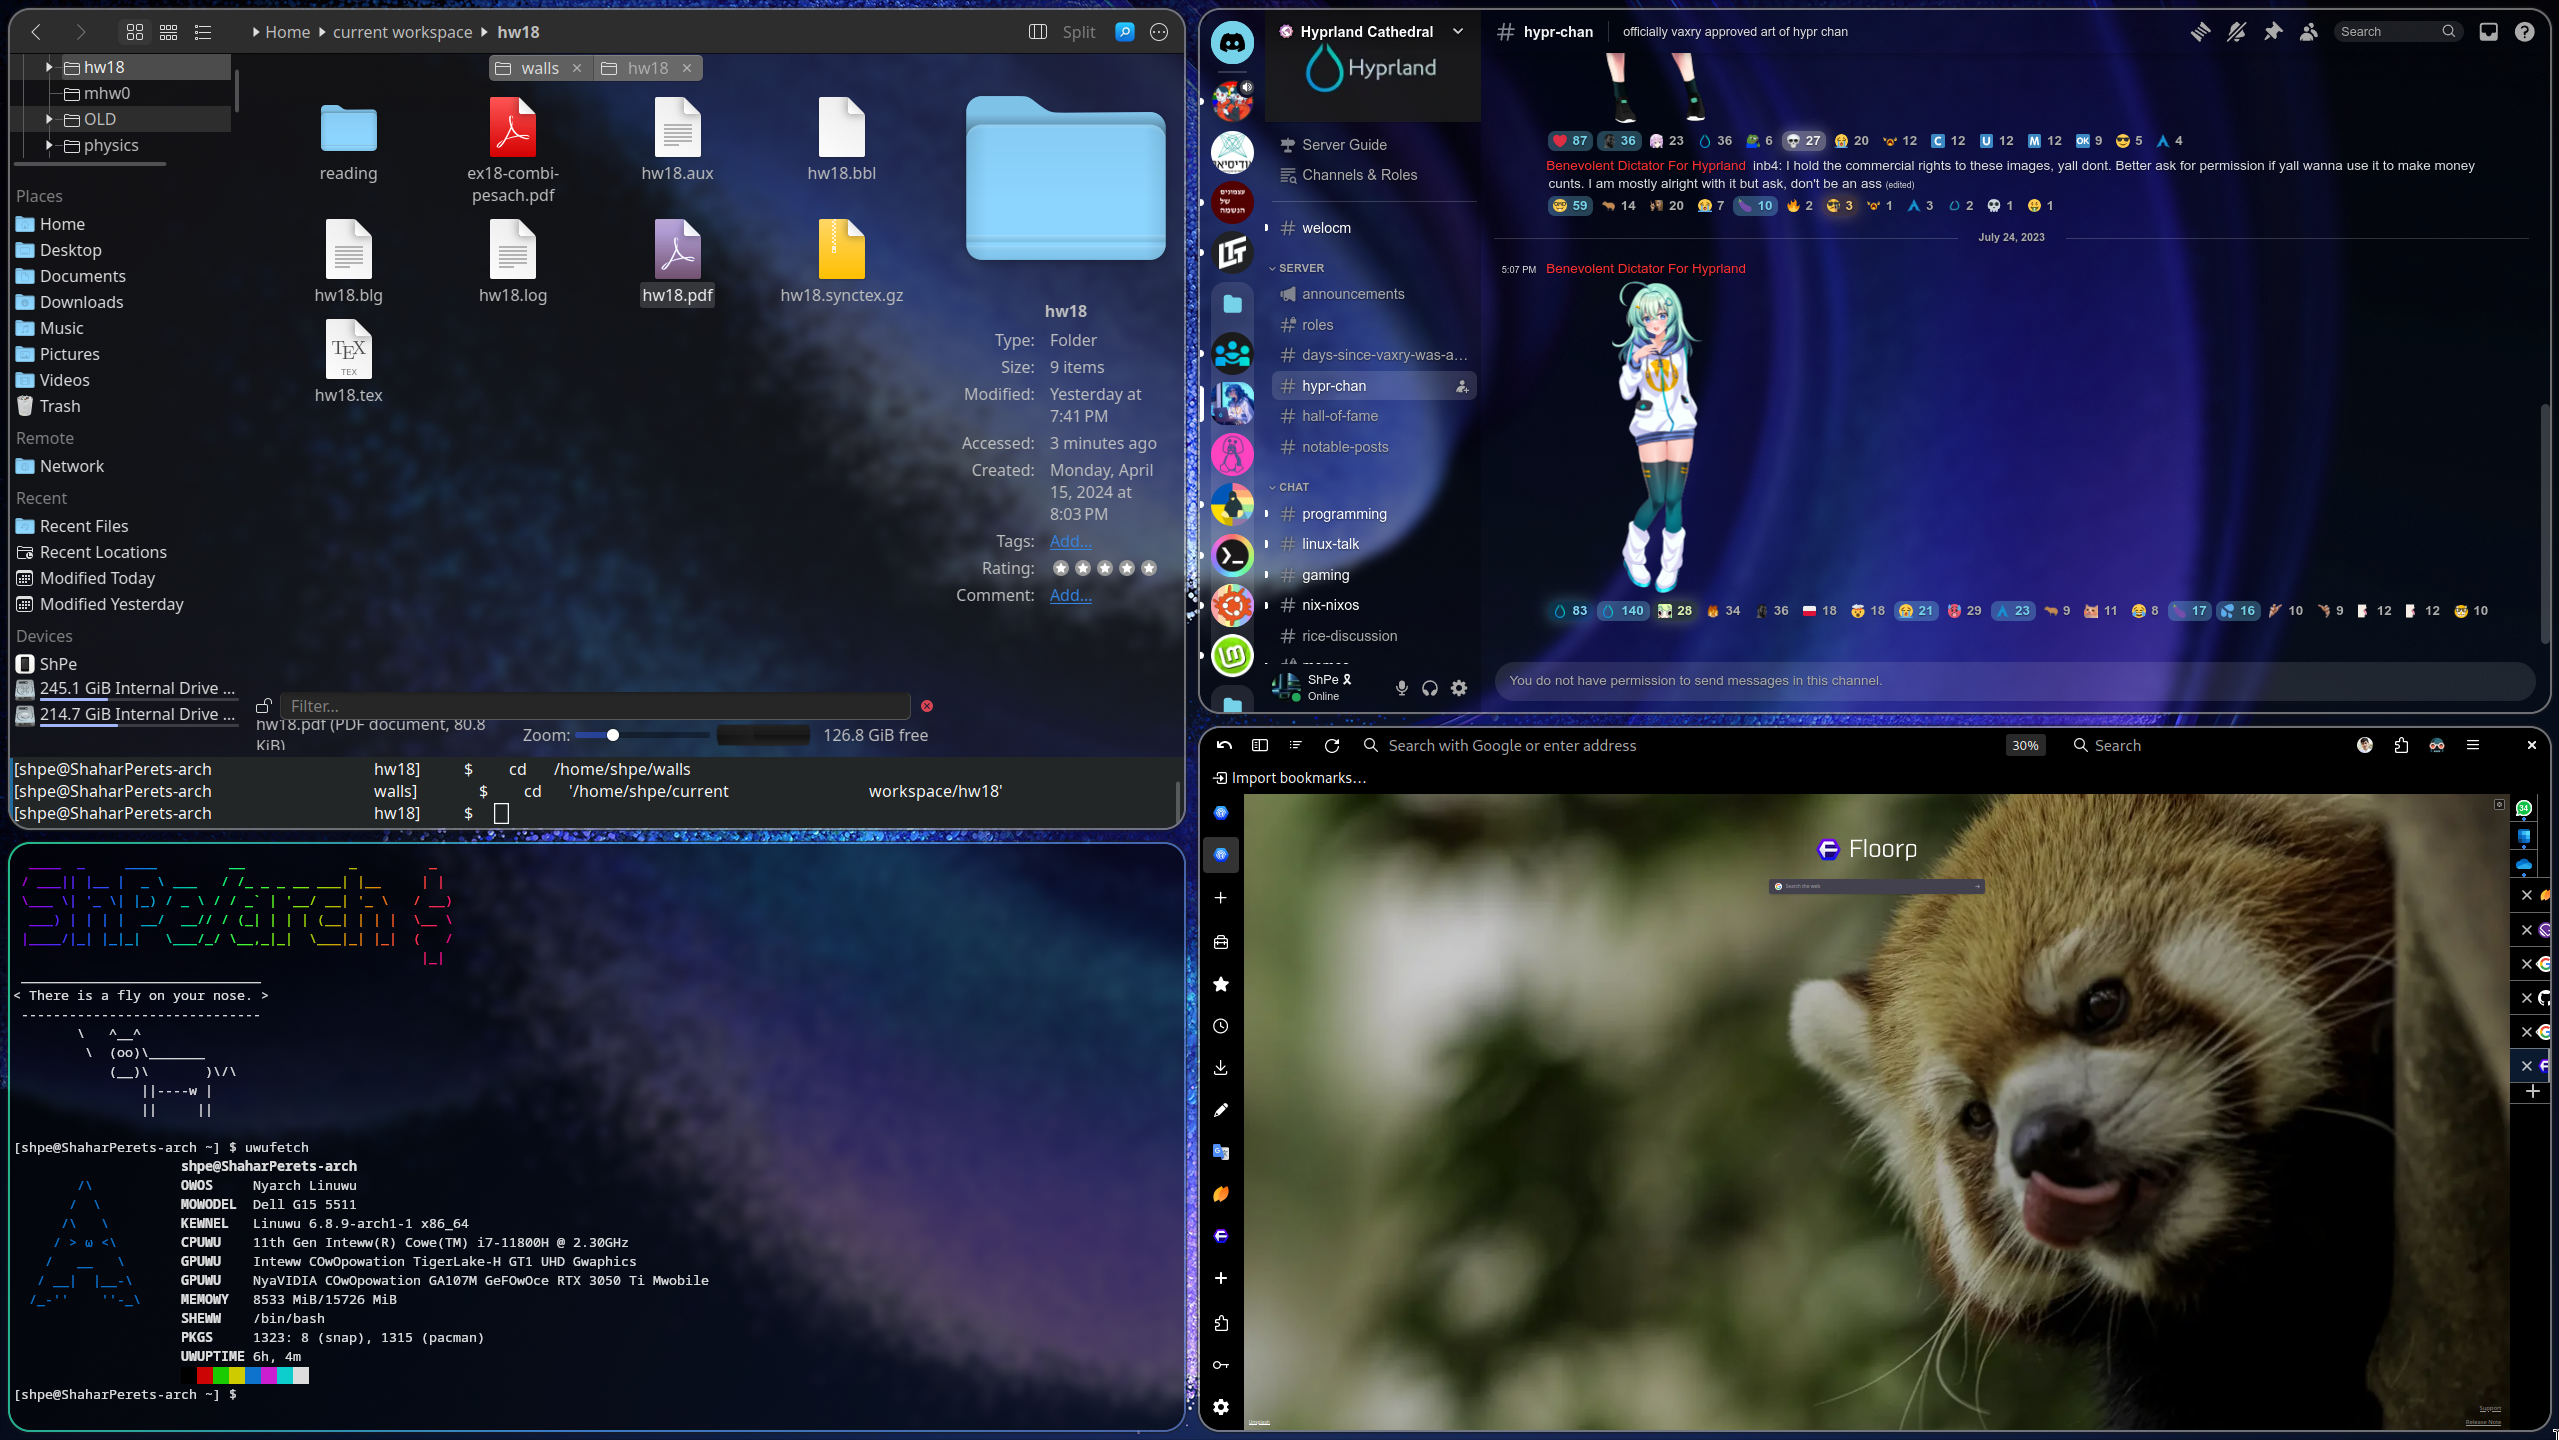Open bookmarks star in Floorp sidebar

pos(1221,985)
